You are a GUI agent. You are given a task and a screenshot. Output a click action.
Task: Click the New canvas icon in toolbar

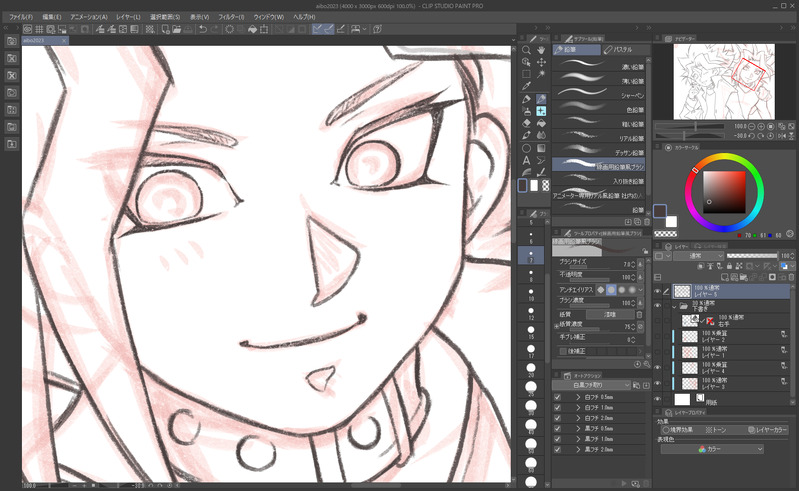click(165, 29)
